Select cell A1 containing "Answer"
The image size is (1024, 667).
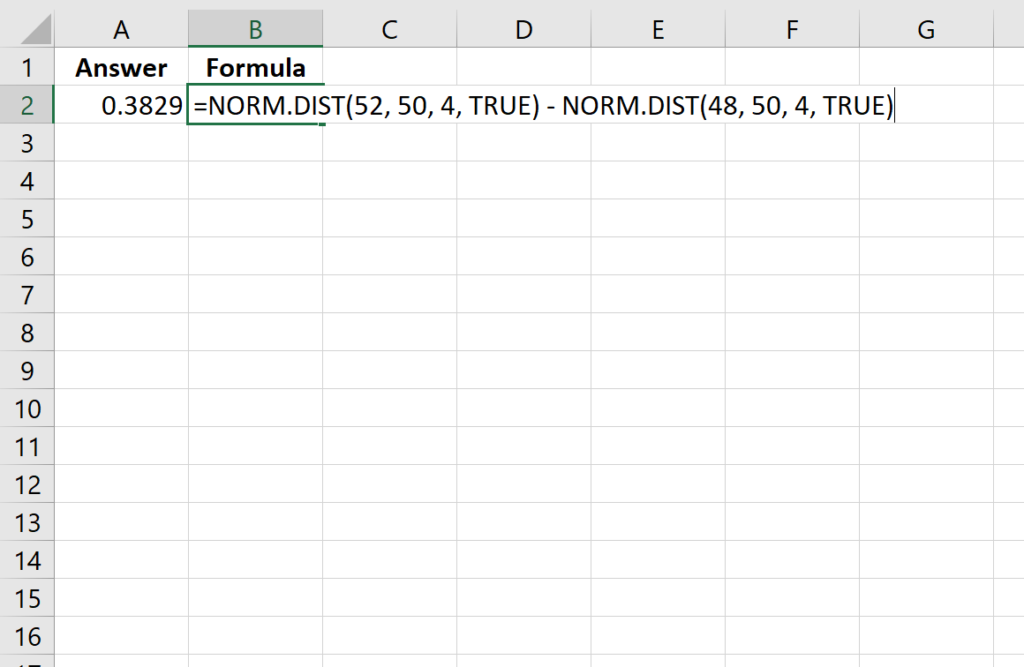[121, 67]
